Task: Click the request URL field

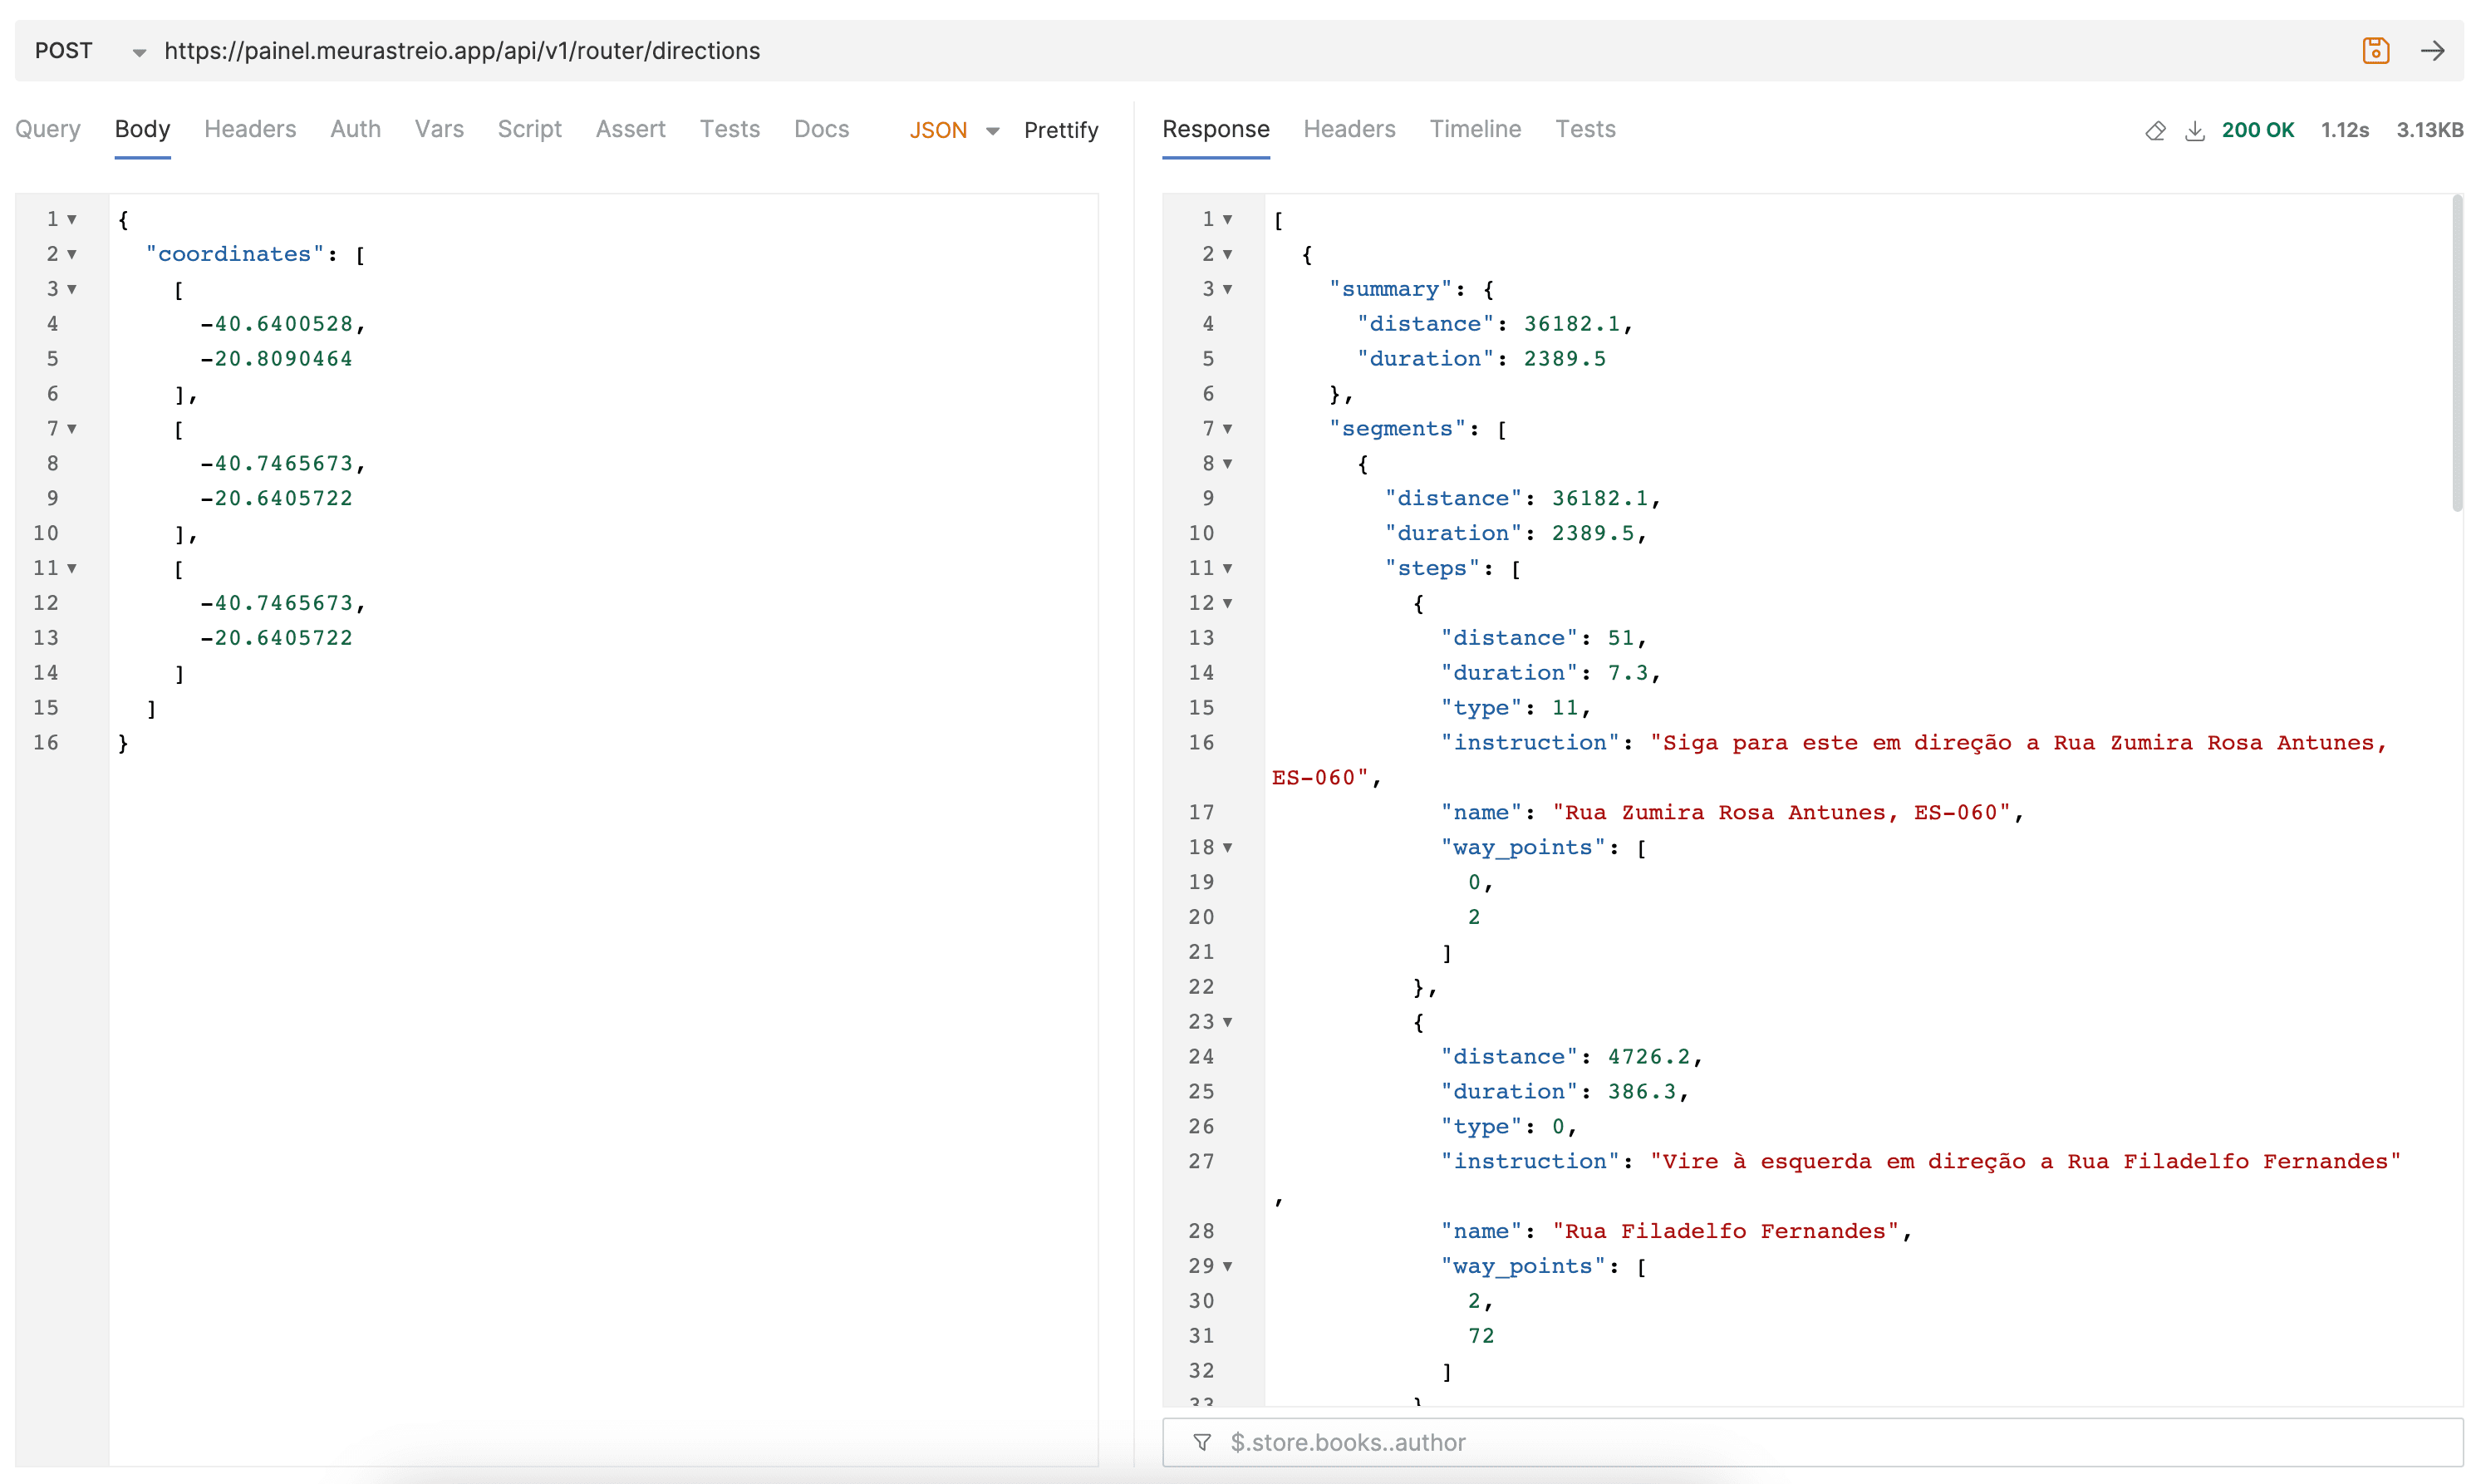Action: coord(1250,51)
